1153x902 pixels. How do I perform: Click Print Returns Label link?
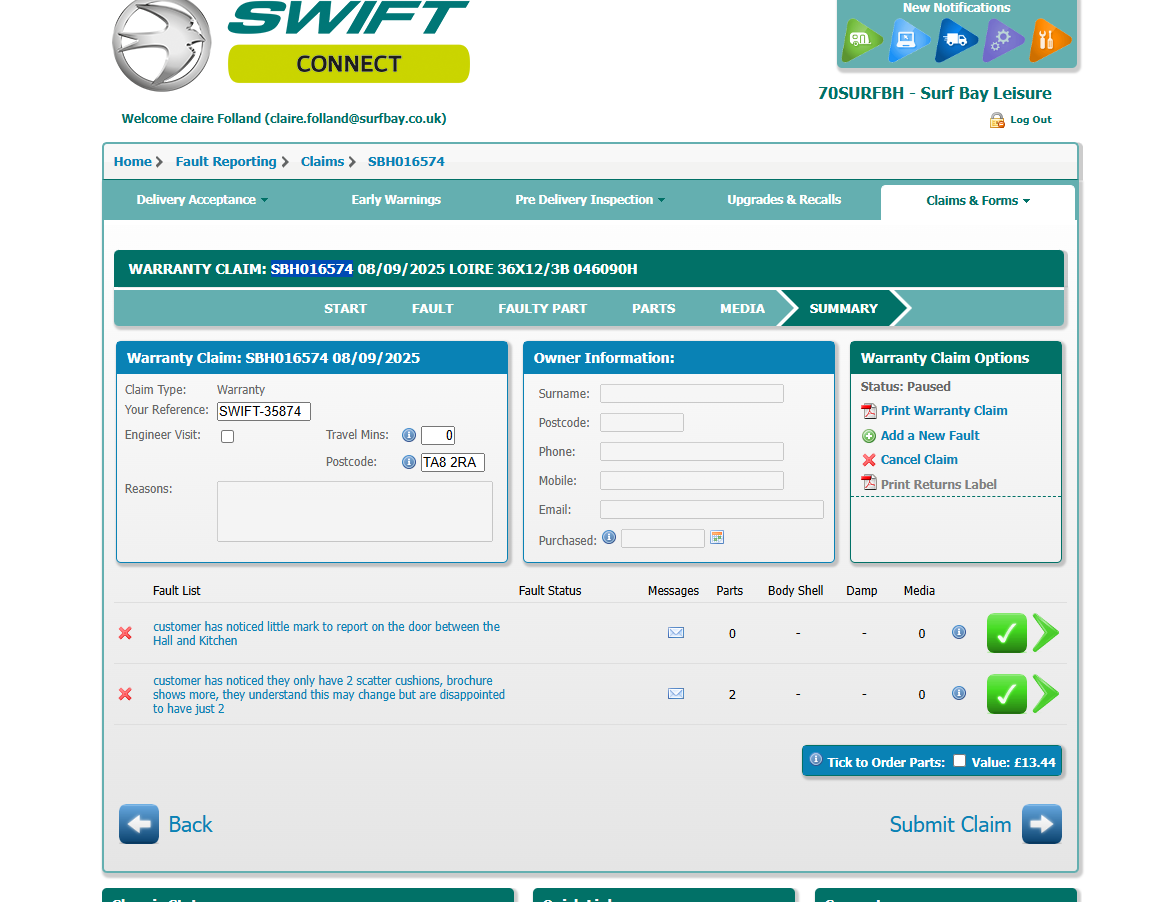(x=938, y=484)
